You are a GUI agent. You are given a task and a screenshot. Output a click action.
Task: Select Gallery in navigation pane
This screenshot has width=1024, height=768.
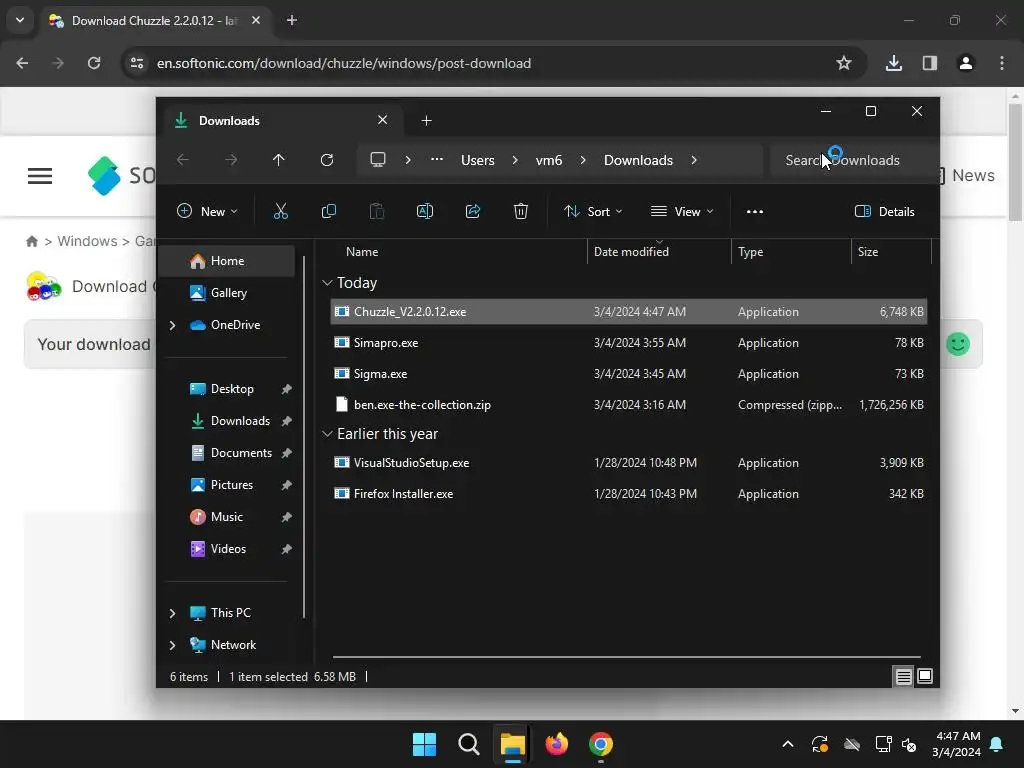(x=227, y=293)
